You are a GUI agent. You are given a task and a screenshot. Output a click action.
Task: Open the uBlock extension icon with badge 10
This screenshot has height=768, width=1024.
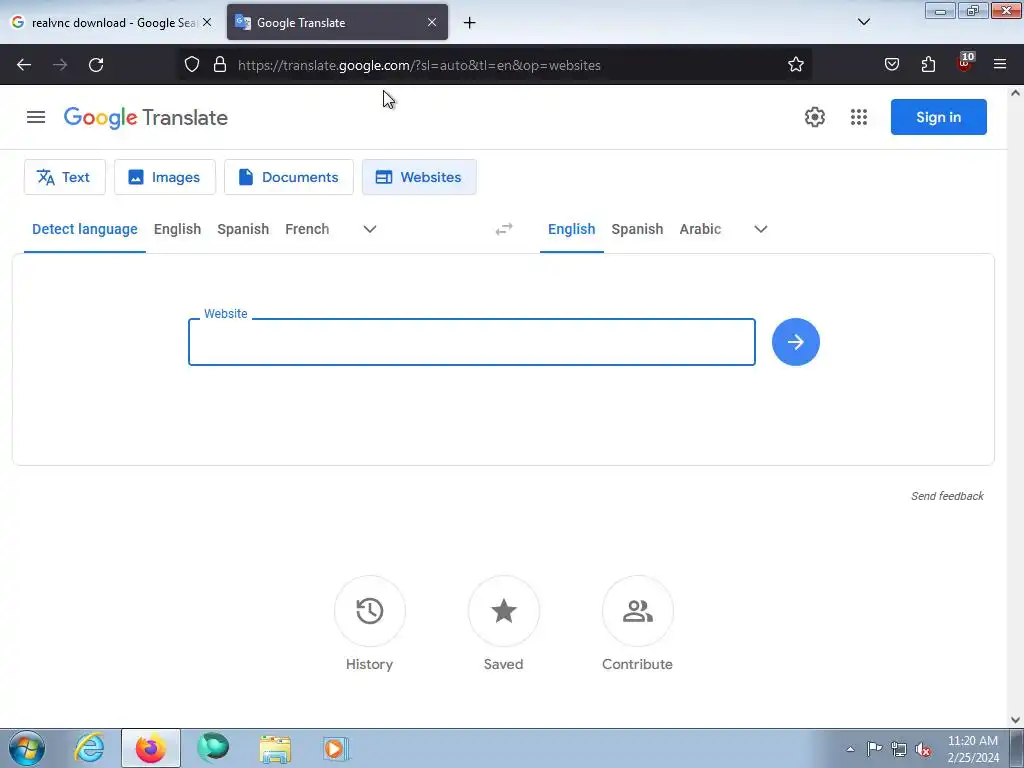965,63
